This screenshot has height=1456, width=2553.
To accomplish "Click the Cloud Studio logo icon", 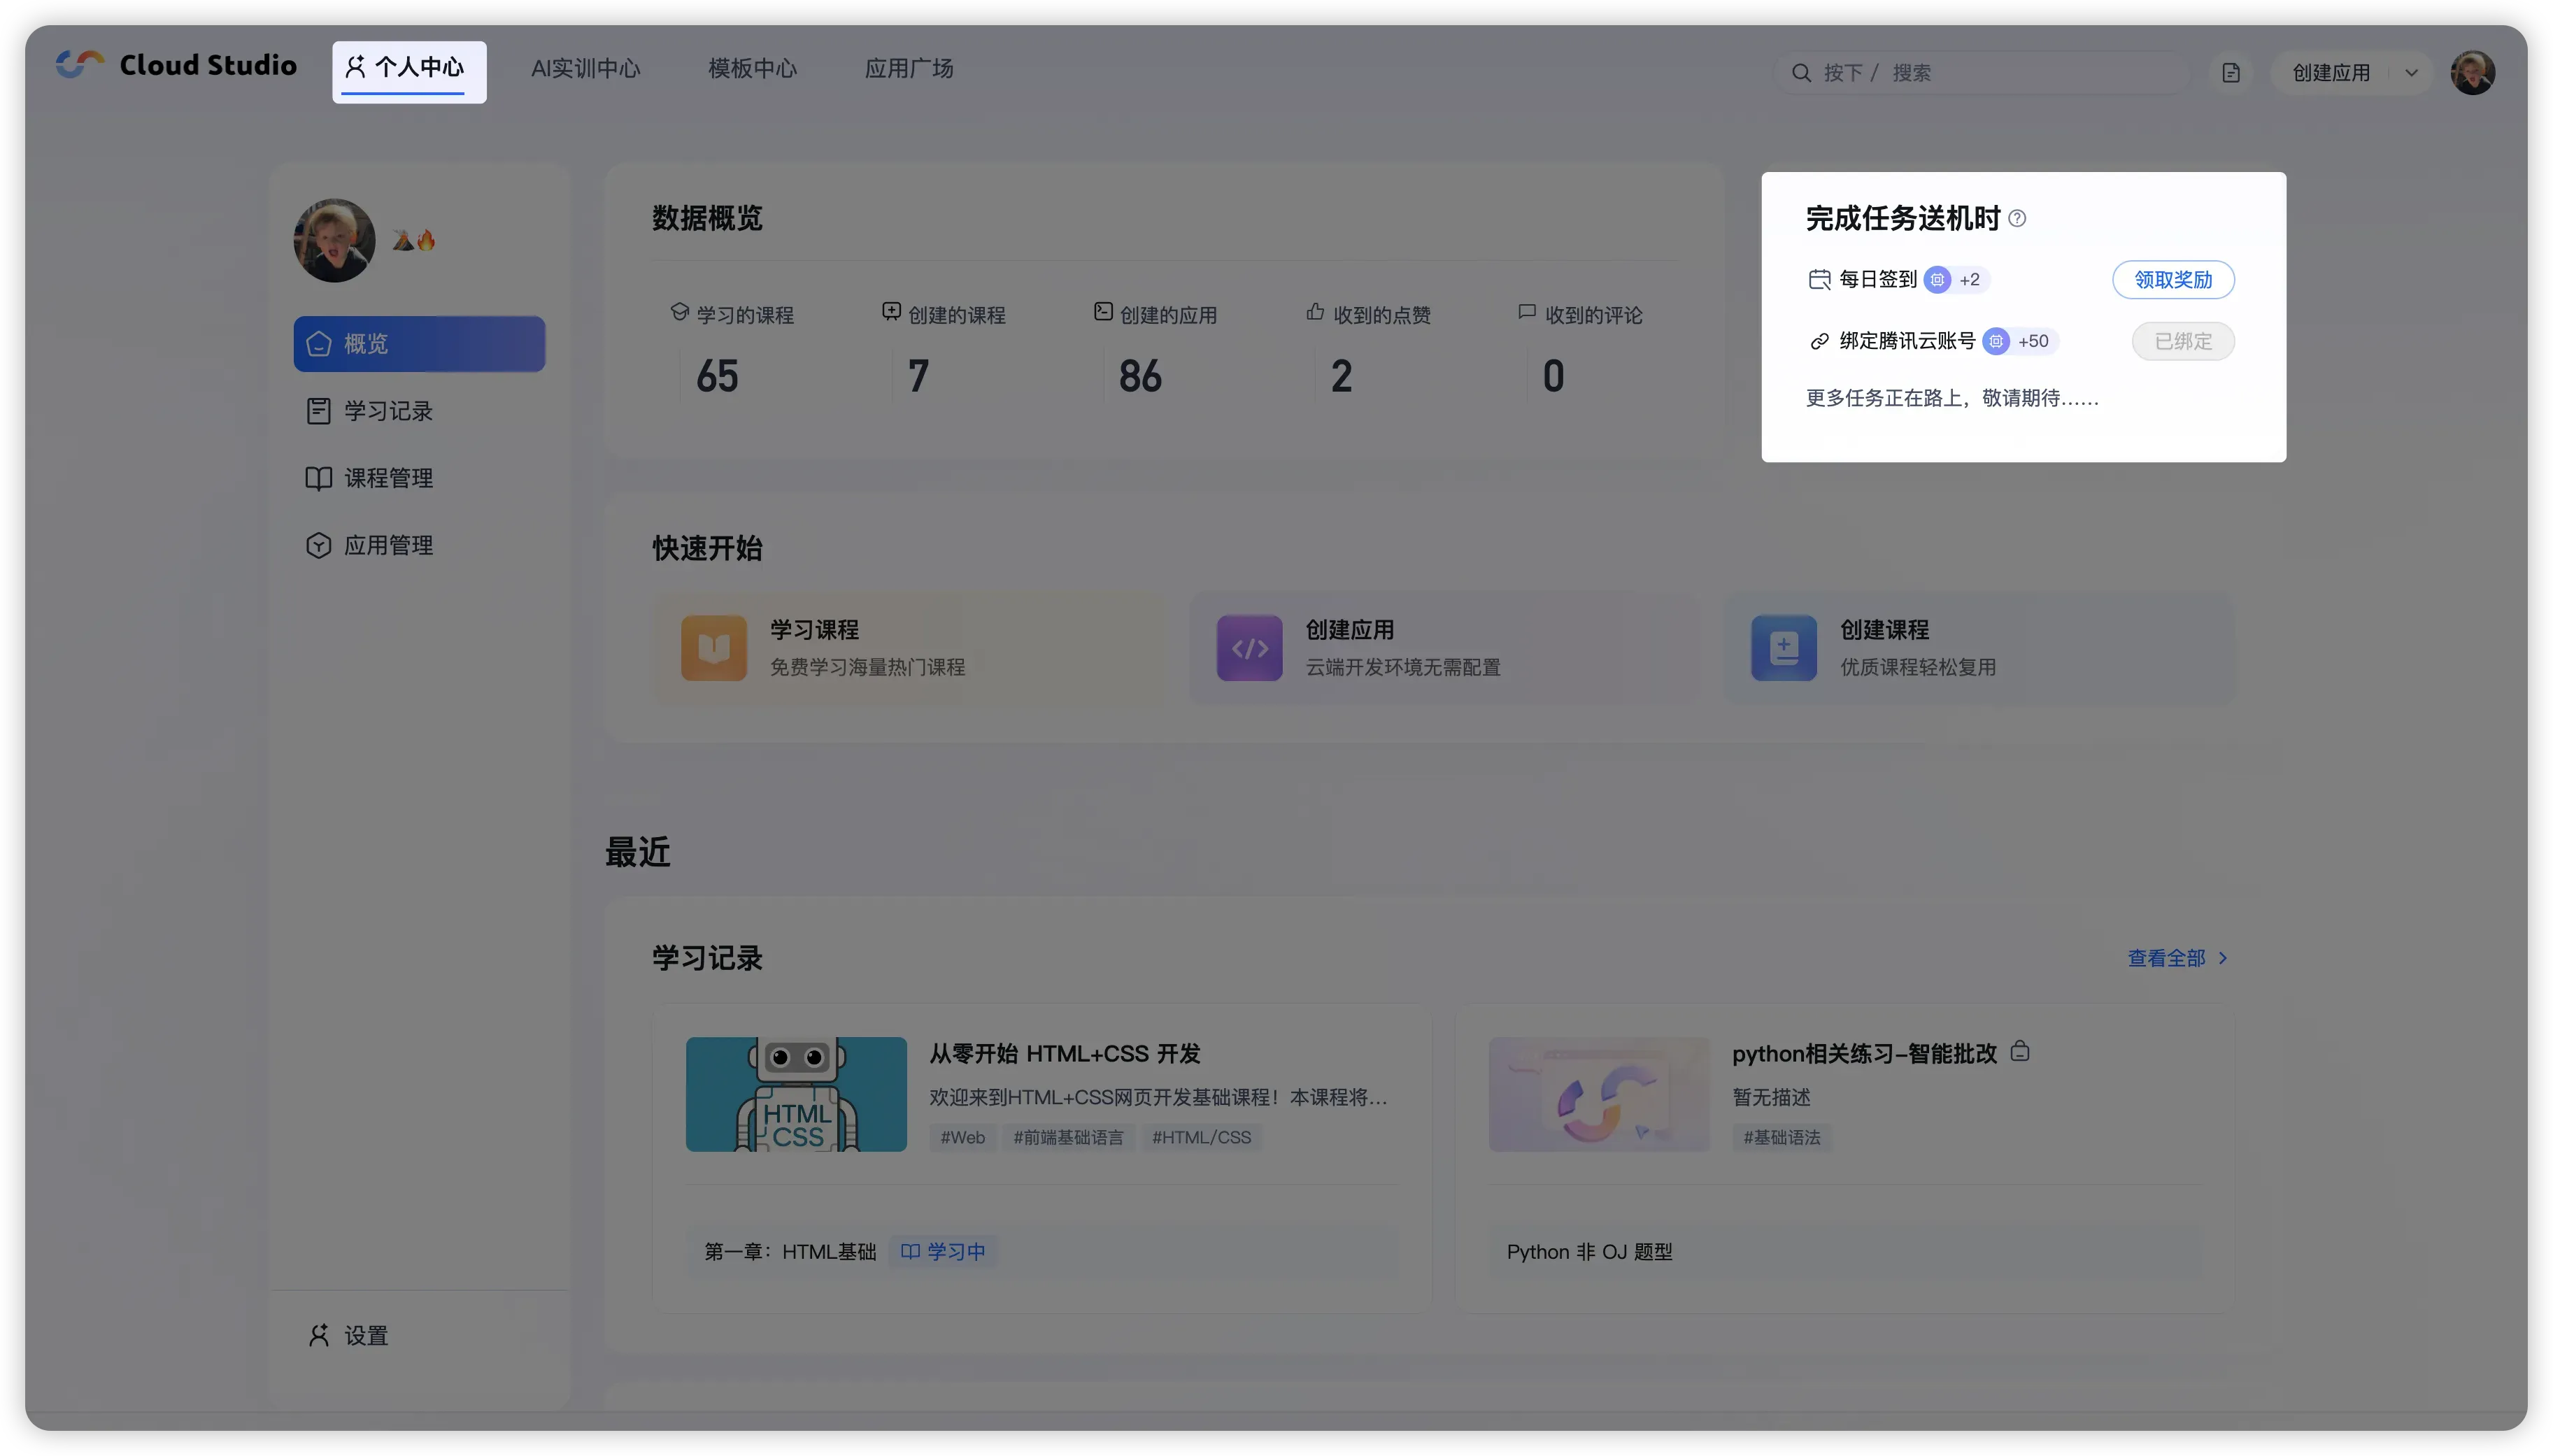I will tap(80, 65).
